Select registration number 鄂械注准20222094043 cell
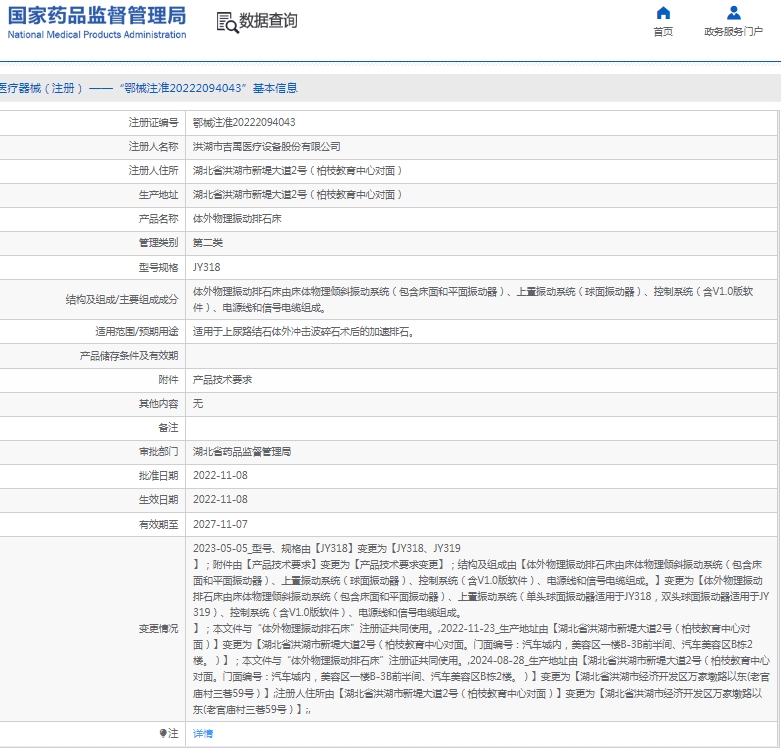Screen dimensions: 781x751 pyautogui.click(x=244, y=123)
